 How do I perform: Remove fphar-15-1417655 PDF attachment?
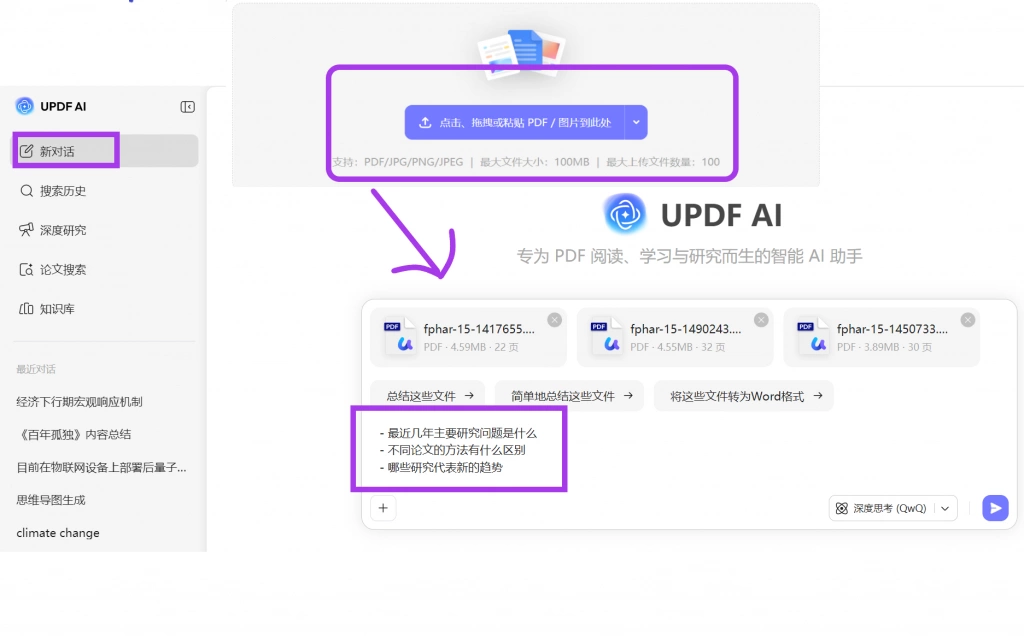(x=554, y=319)
